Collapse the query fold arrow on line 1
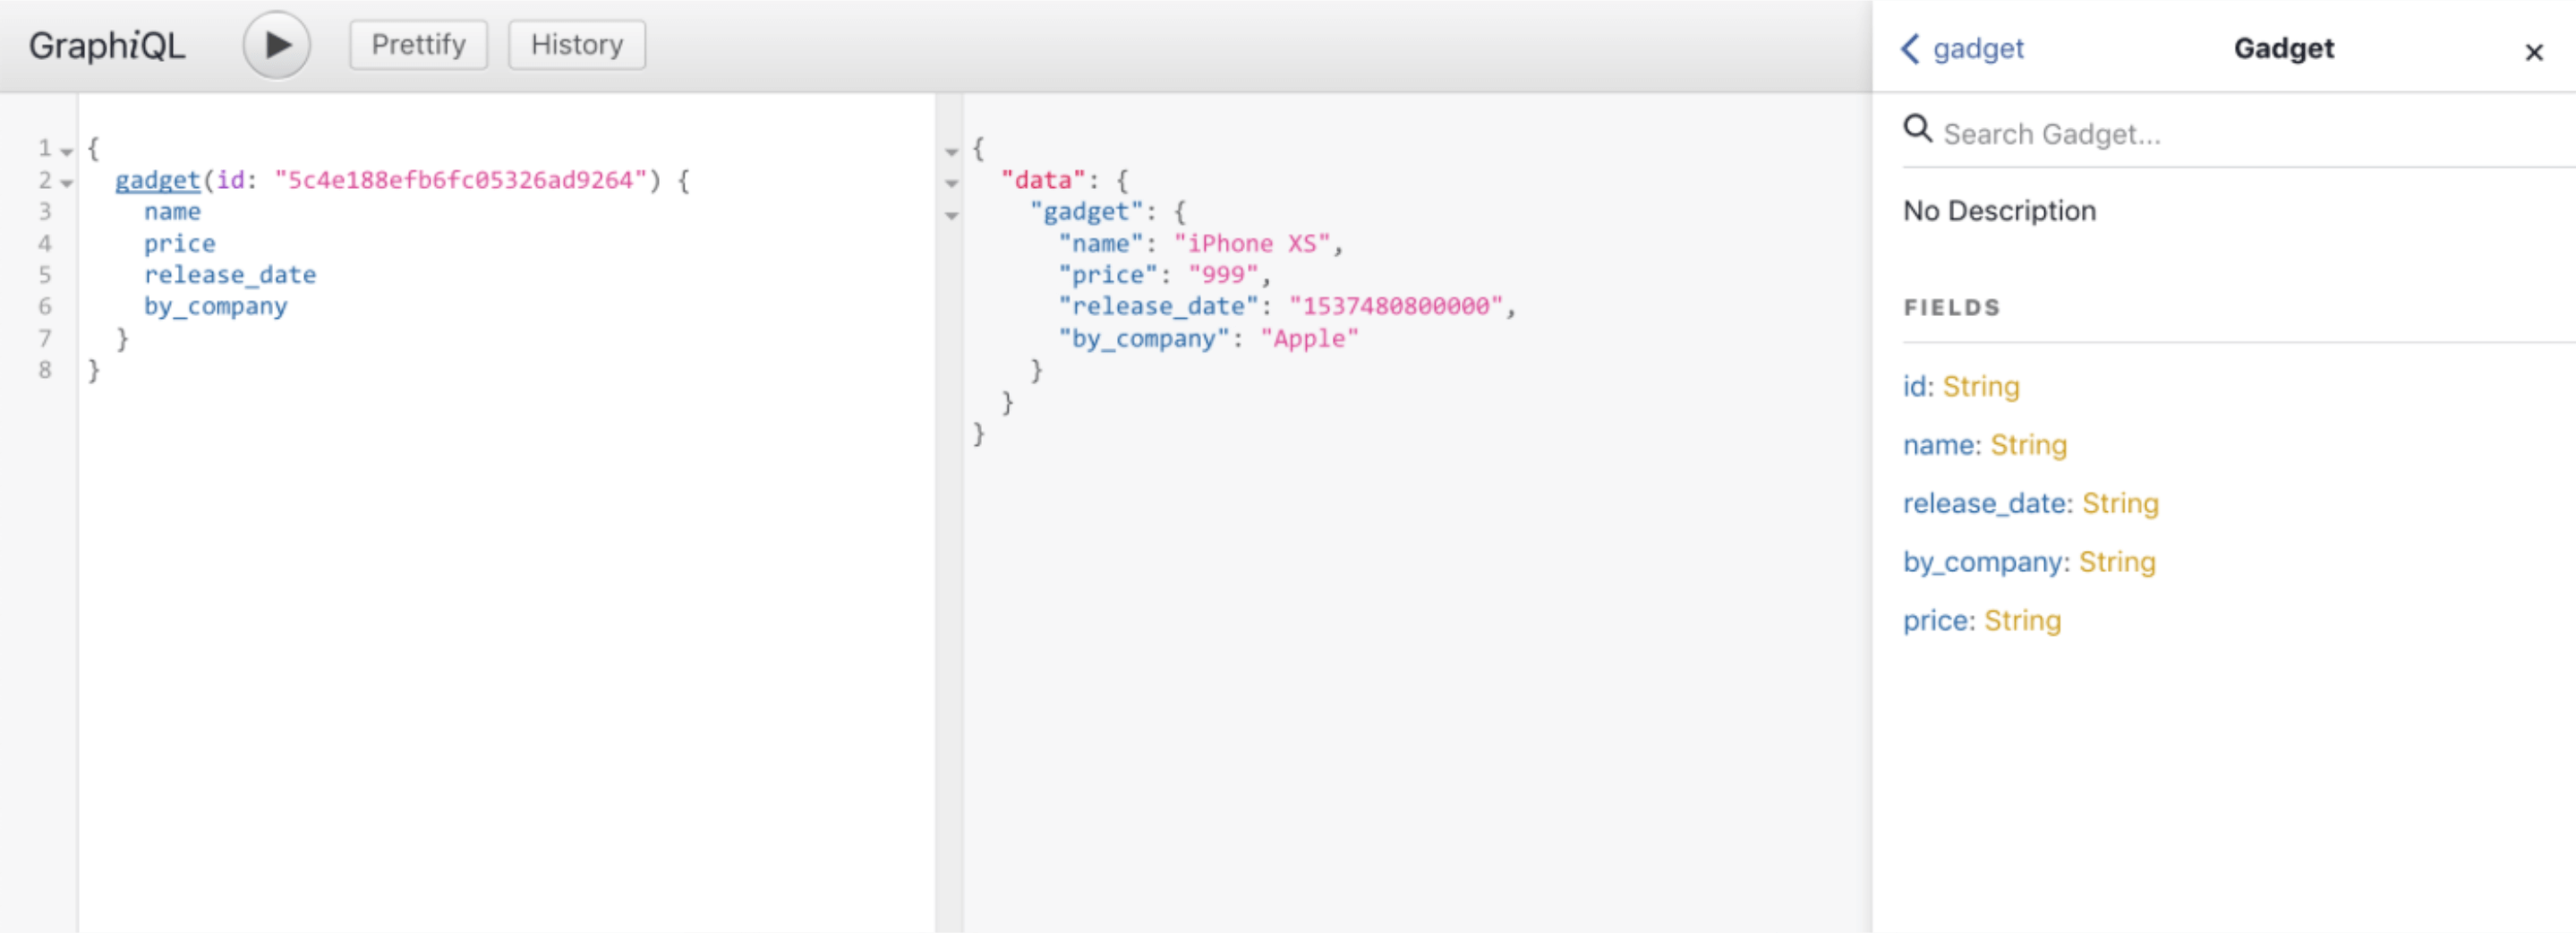The image size is (2576, 933). (x=67, y=152)
